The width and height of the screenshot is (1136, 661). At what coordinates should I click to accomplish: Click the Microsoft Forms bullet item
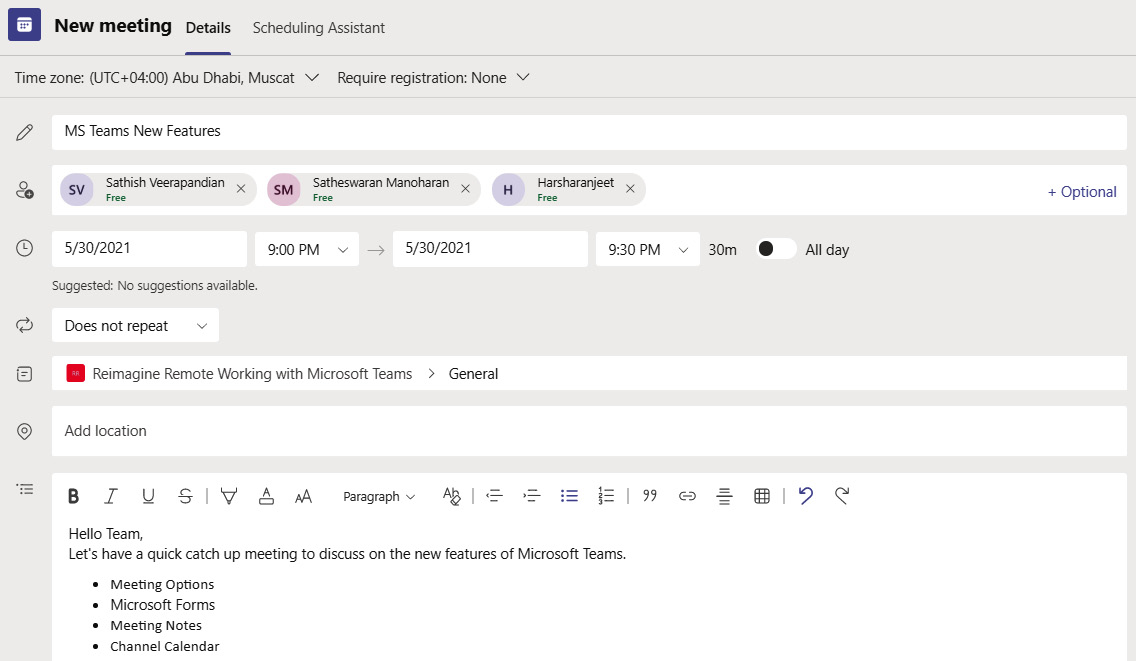point(162,604)
